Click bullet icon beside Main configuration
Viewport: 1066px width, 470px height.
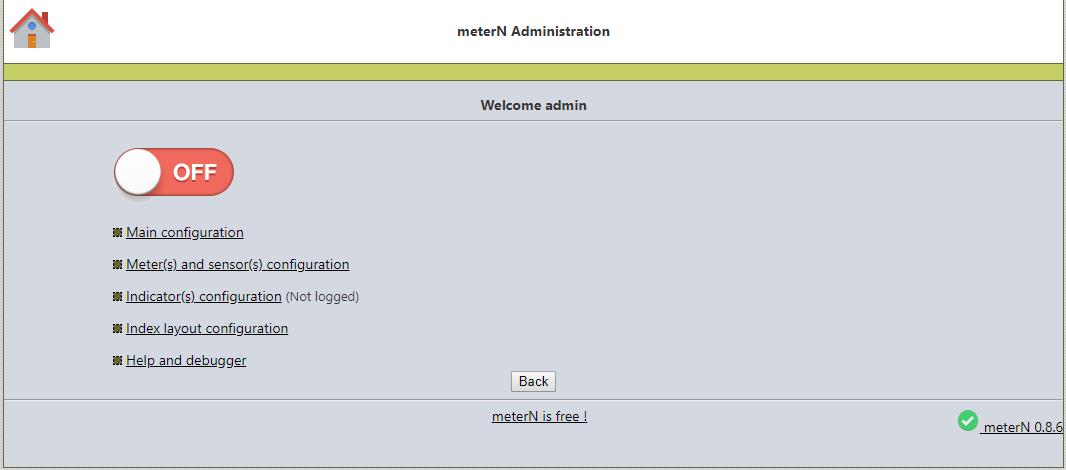117,233
